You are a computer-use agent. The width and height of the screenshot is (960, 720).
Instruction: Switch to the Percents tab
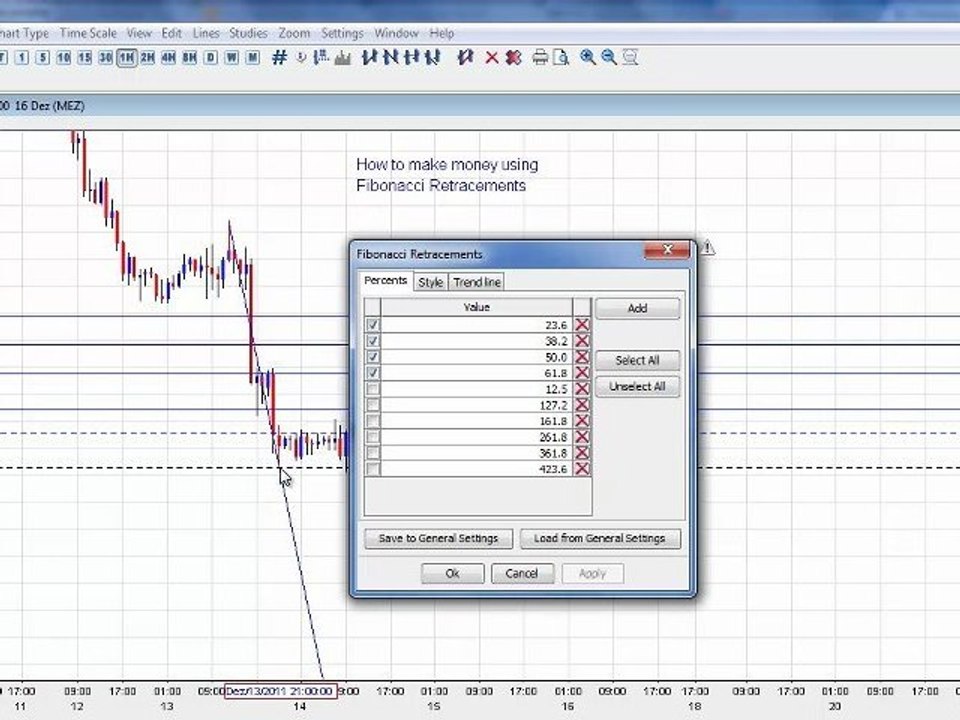[385, 280]
